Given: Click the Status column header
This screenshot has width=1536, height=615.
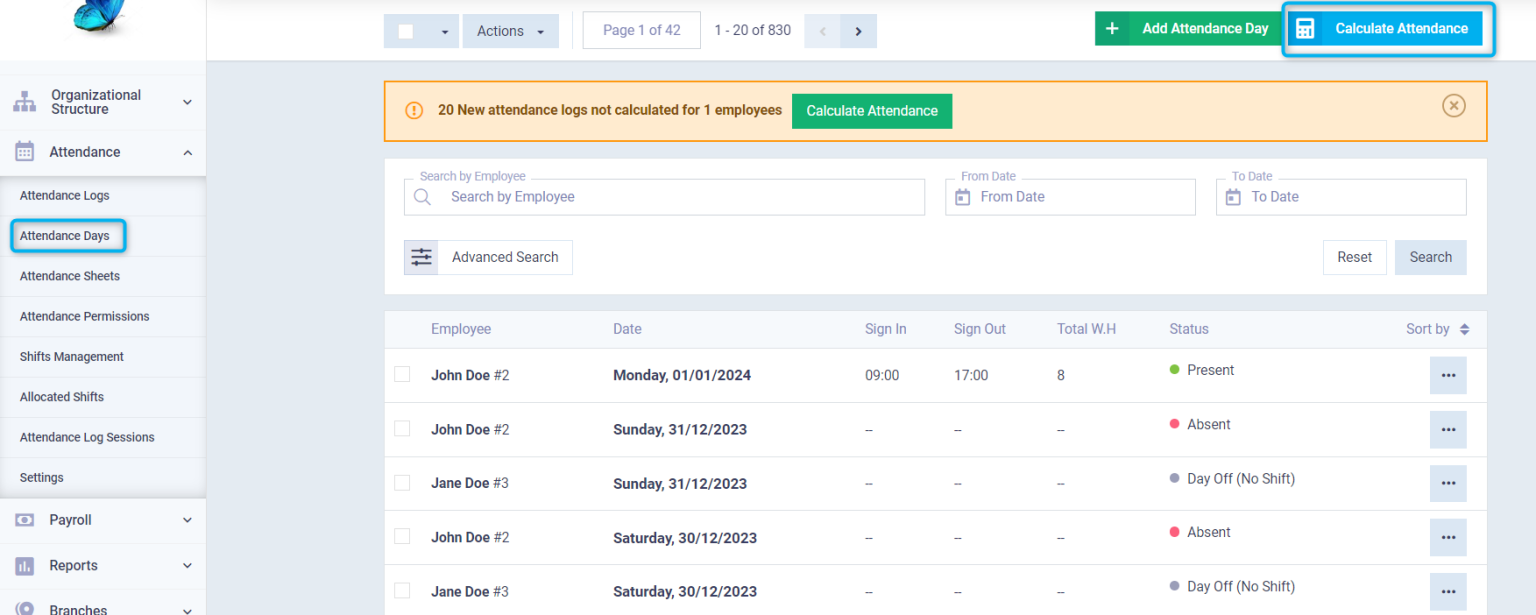Looking at the screenshot, I should (1189, 329).
